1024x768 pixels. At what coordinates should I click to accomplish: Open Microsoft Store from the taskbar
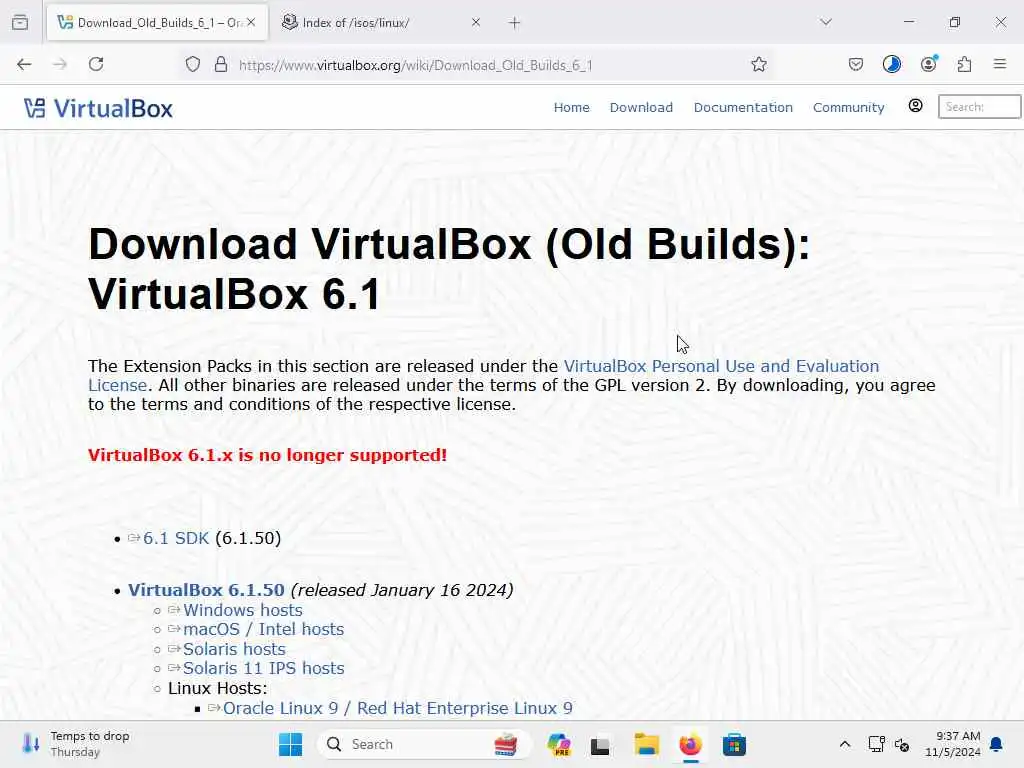pyautogui.click(x=734, y=744)
